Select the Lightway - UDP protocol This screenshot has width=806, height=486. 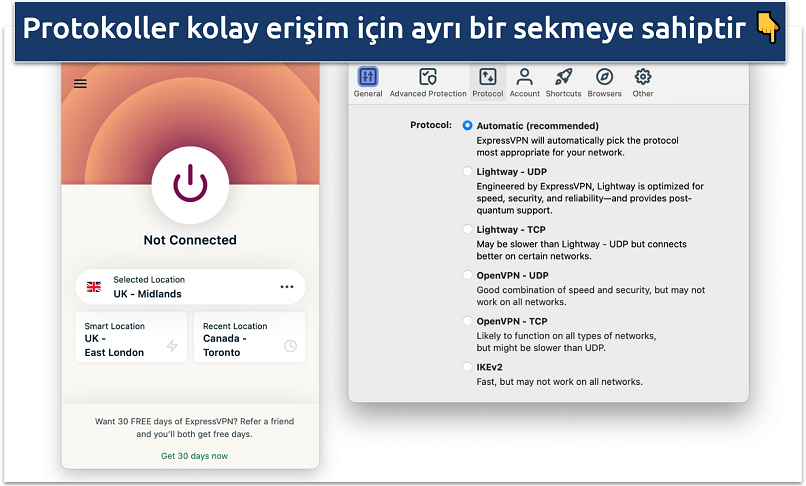(x=467, y=172)
